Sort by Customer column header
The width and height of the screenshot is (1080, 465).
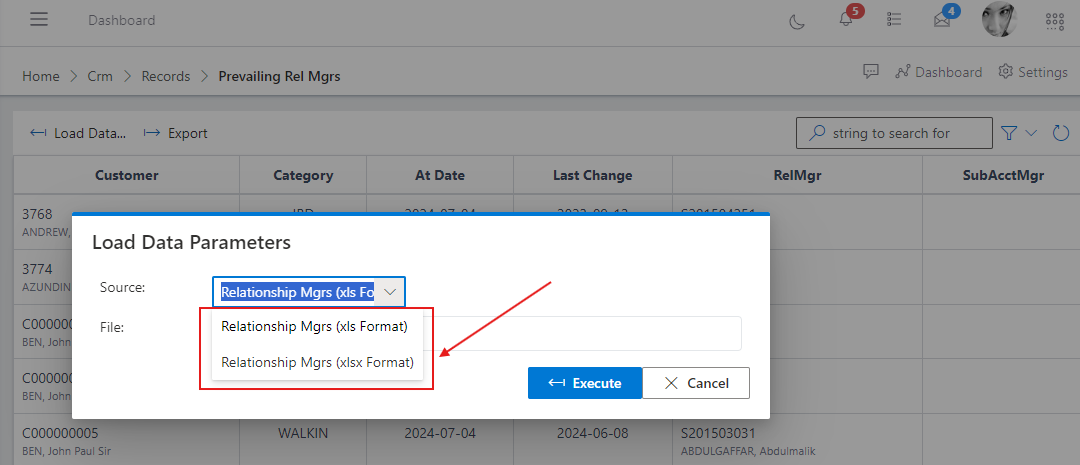[127, 175]
